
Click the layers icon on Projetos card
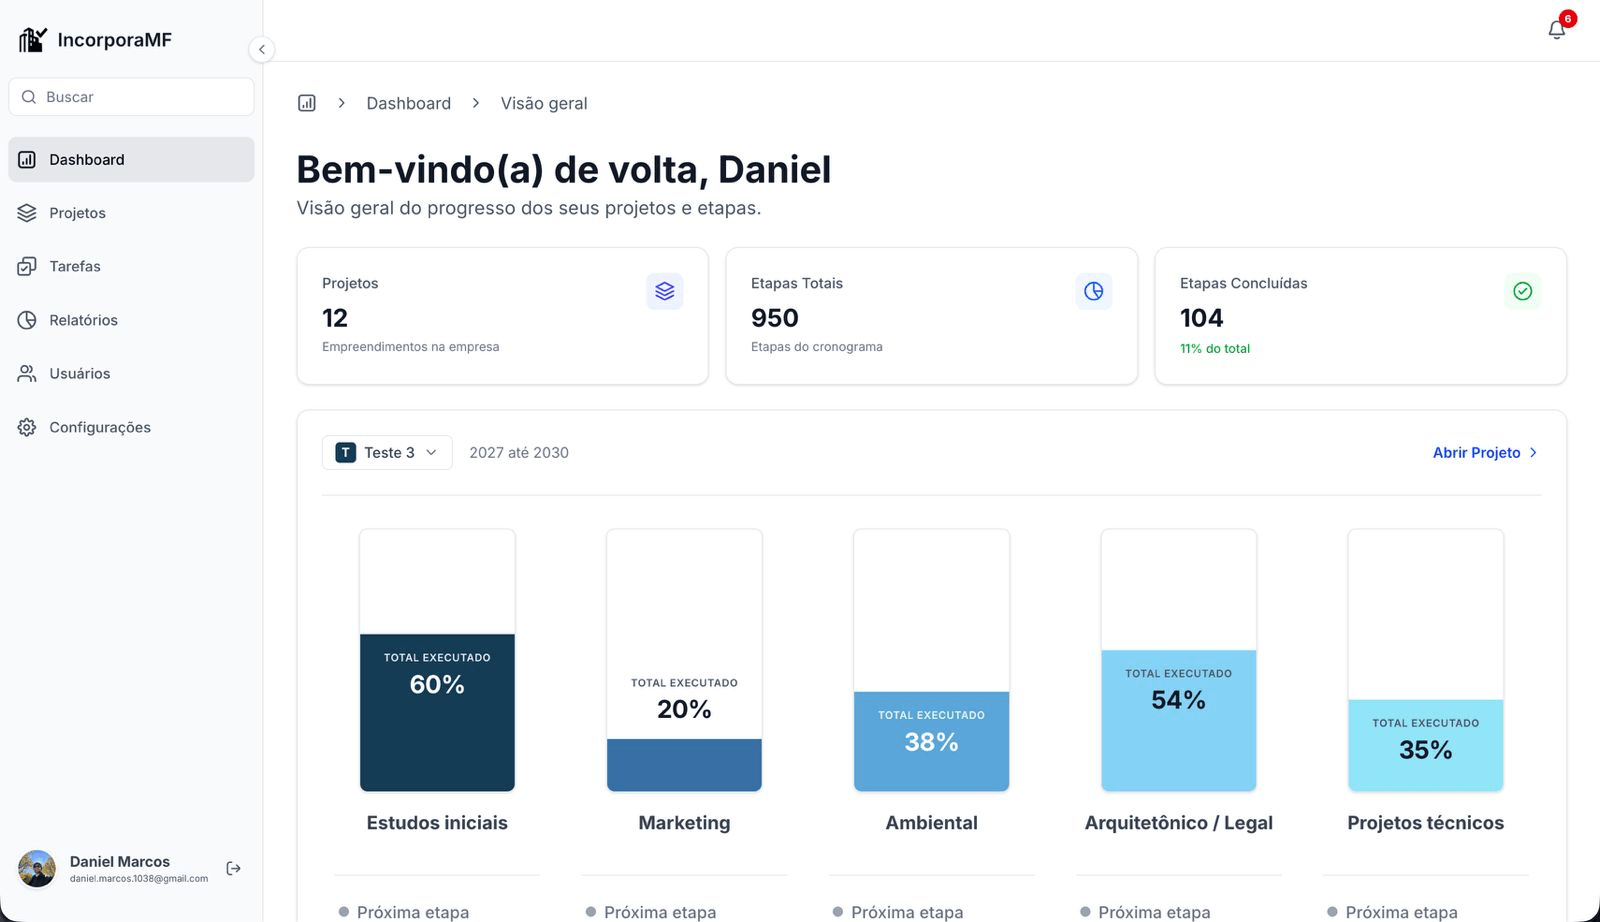665,291
